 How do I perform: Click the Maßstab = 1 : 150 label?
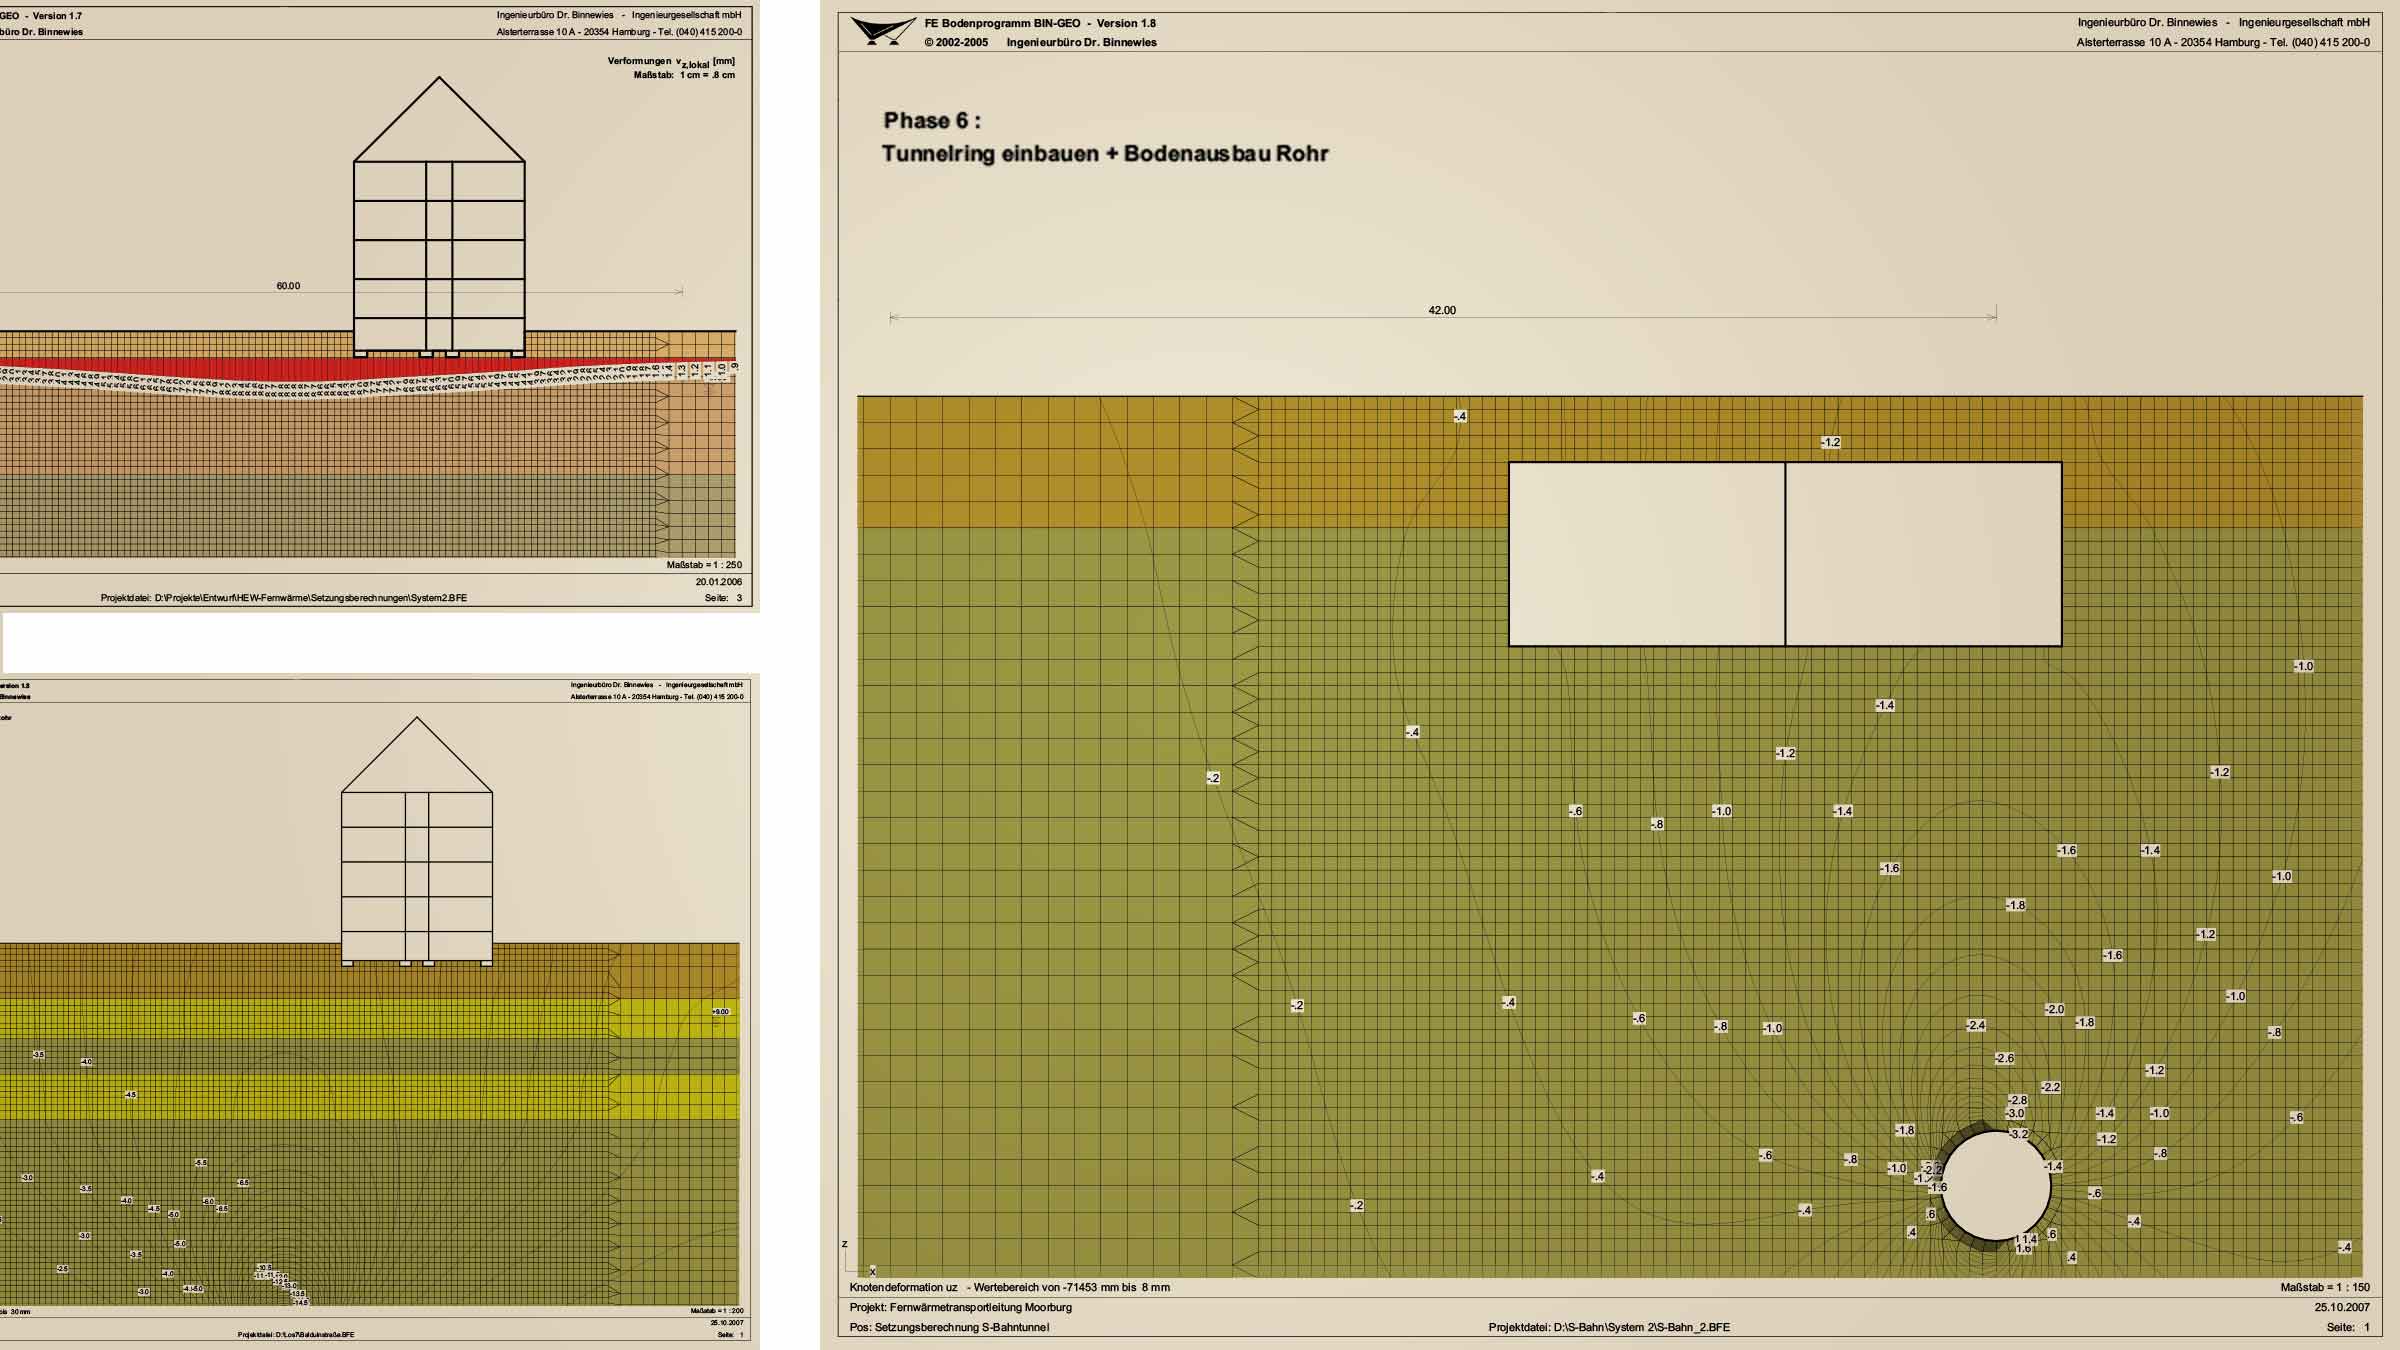pos(2325,1287)
